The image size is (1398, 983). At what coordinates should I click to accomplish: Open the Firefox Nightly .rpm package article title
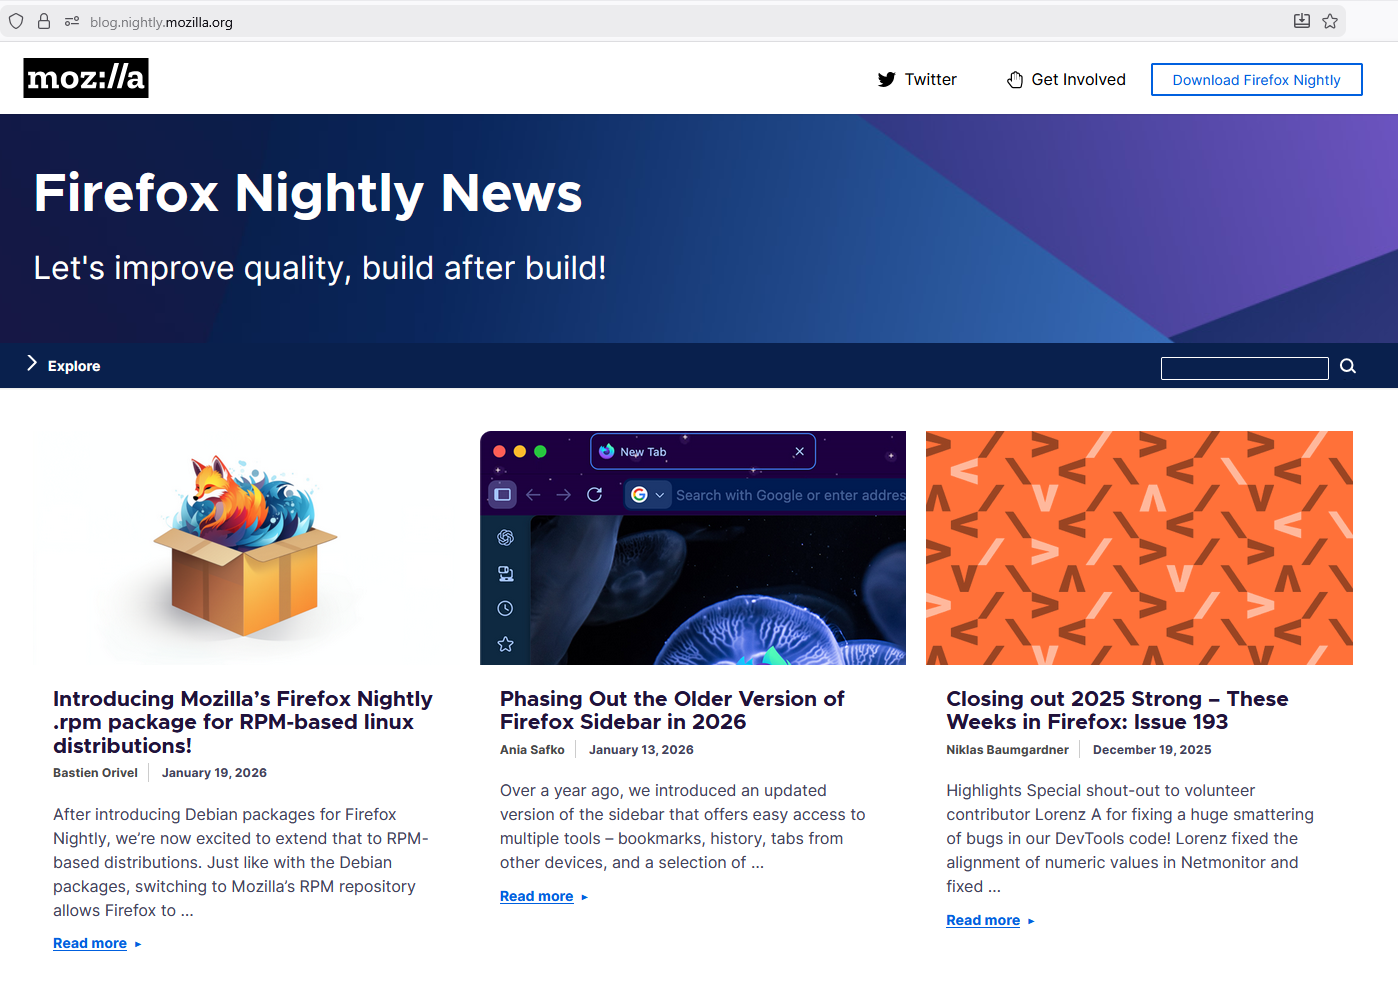pyautogui.click(x=243, y=722)
